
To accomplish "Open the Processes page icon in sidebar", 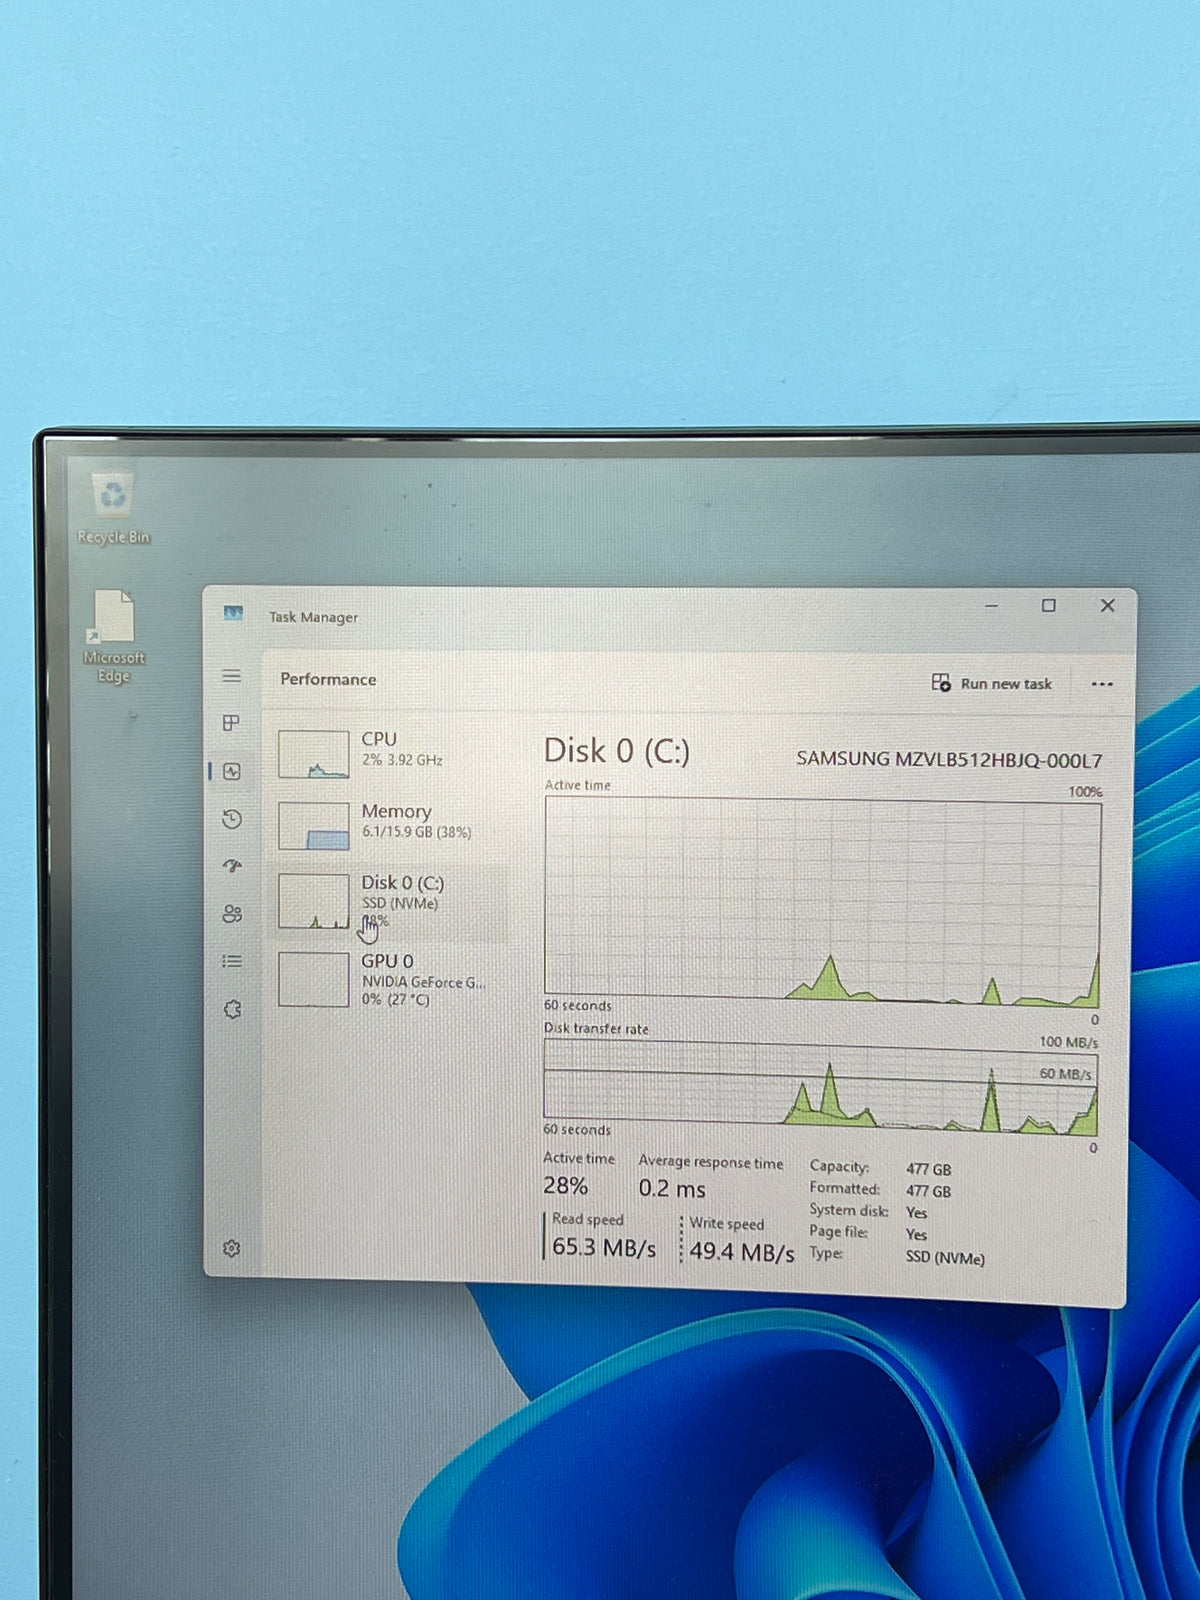I will [232, 722].
